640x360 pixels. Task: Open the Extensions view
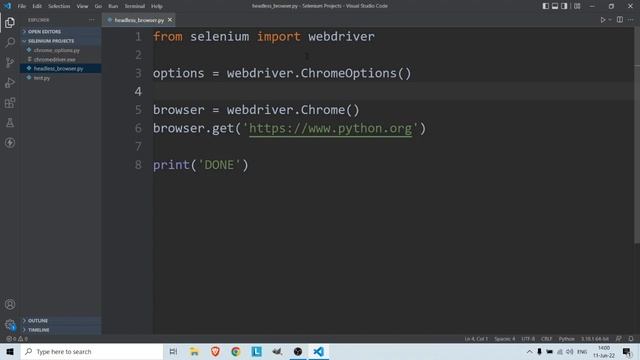(10, 102)
